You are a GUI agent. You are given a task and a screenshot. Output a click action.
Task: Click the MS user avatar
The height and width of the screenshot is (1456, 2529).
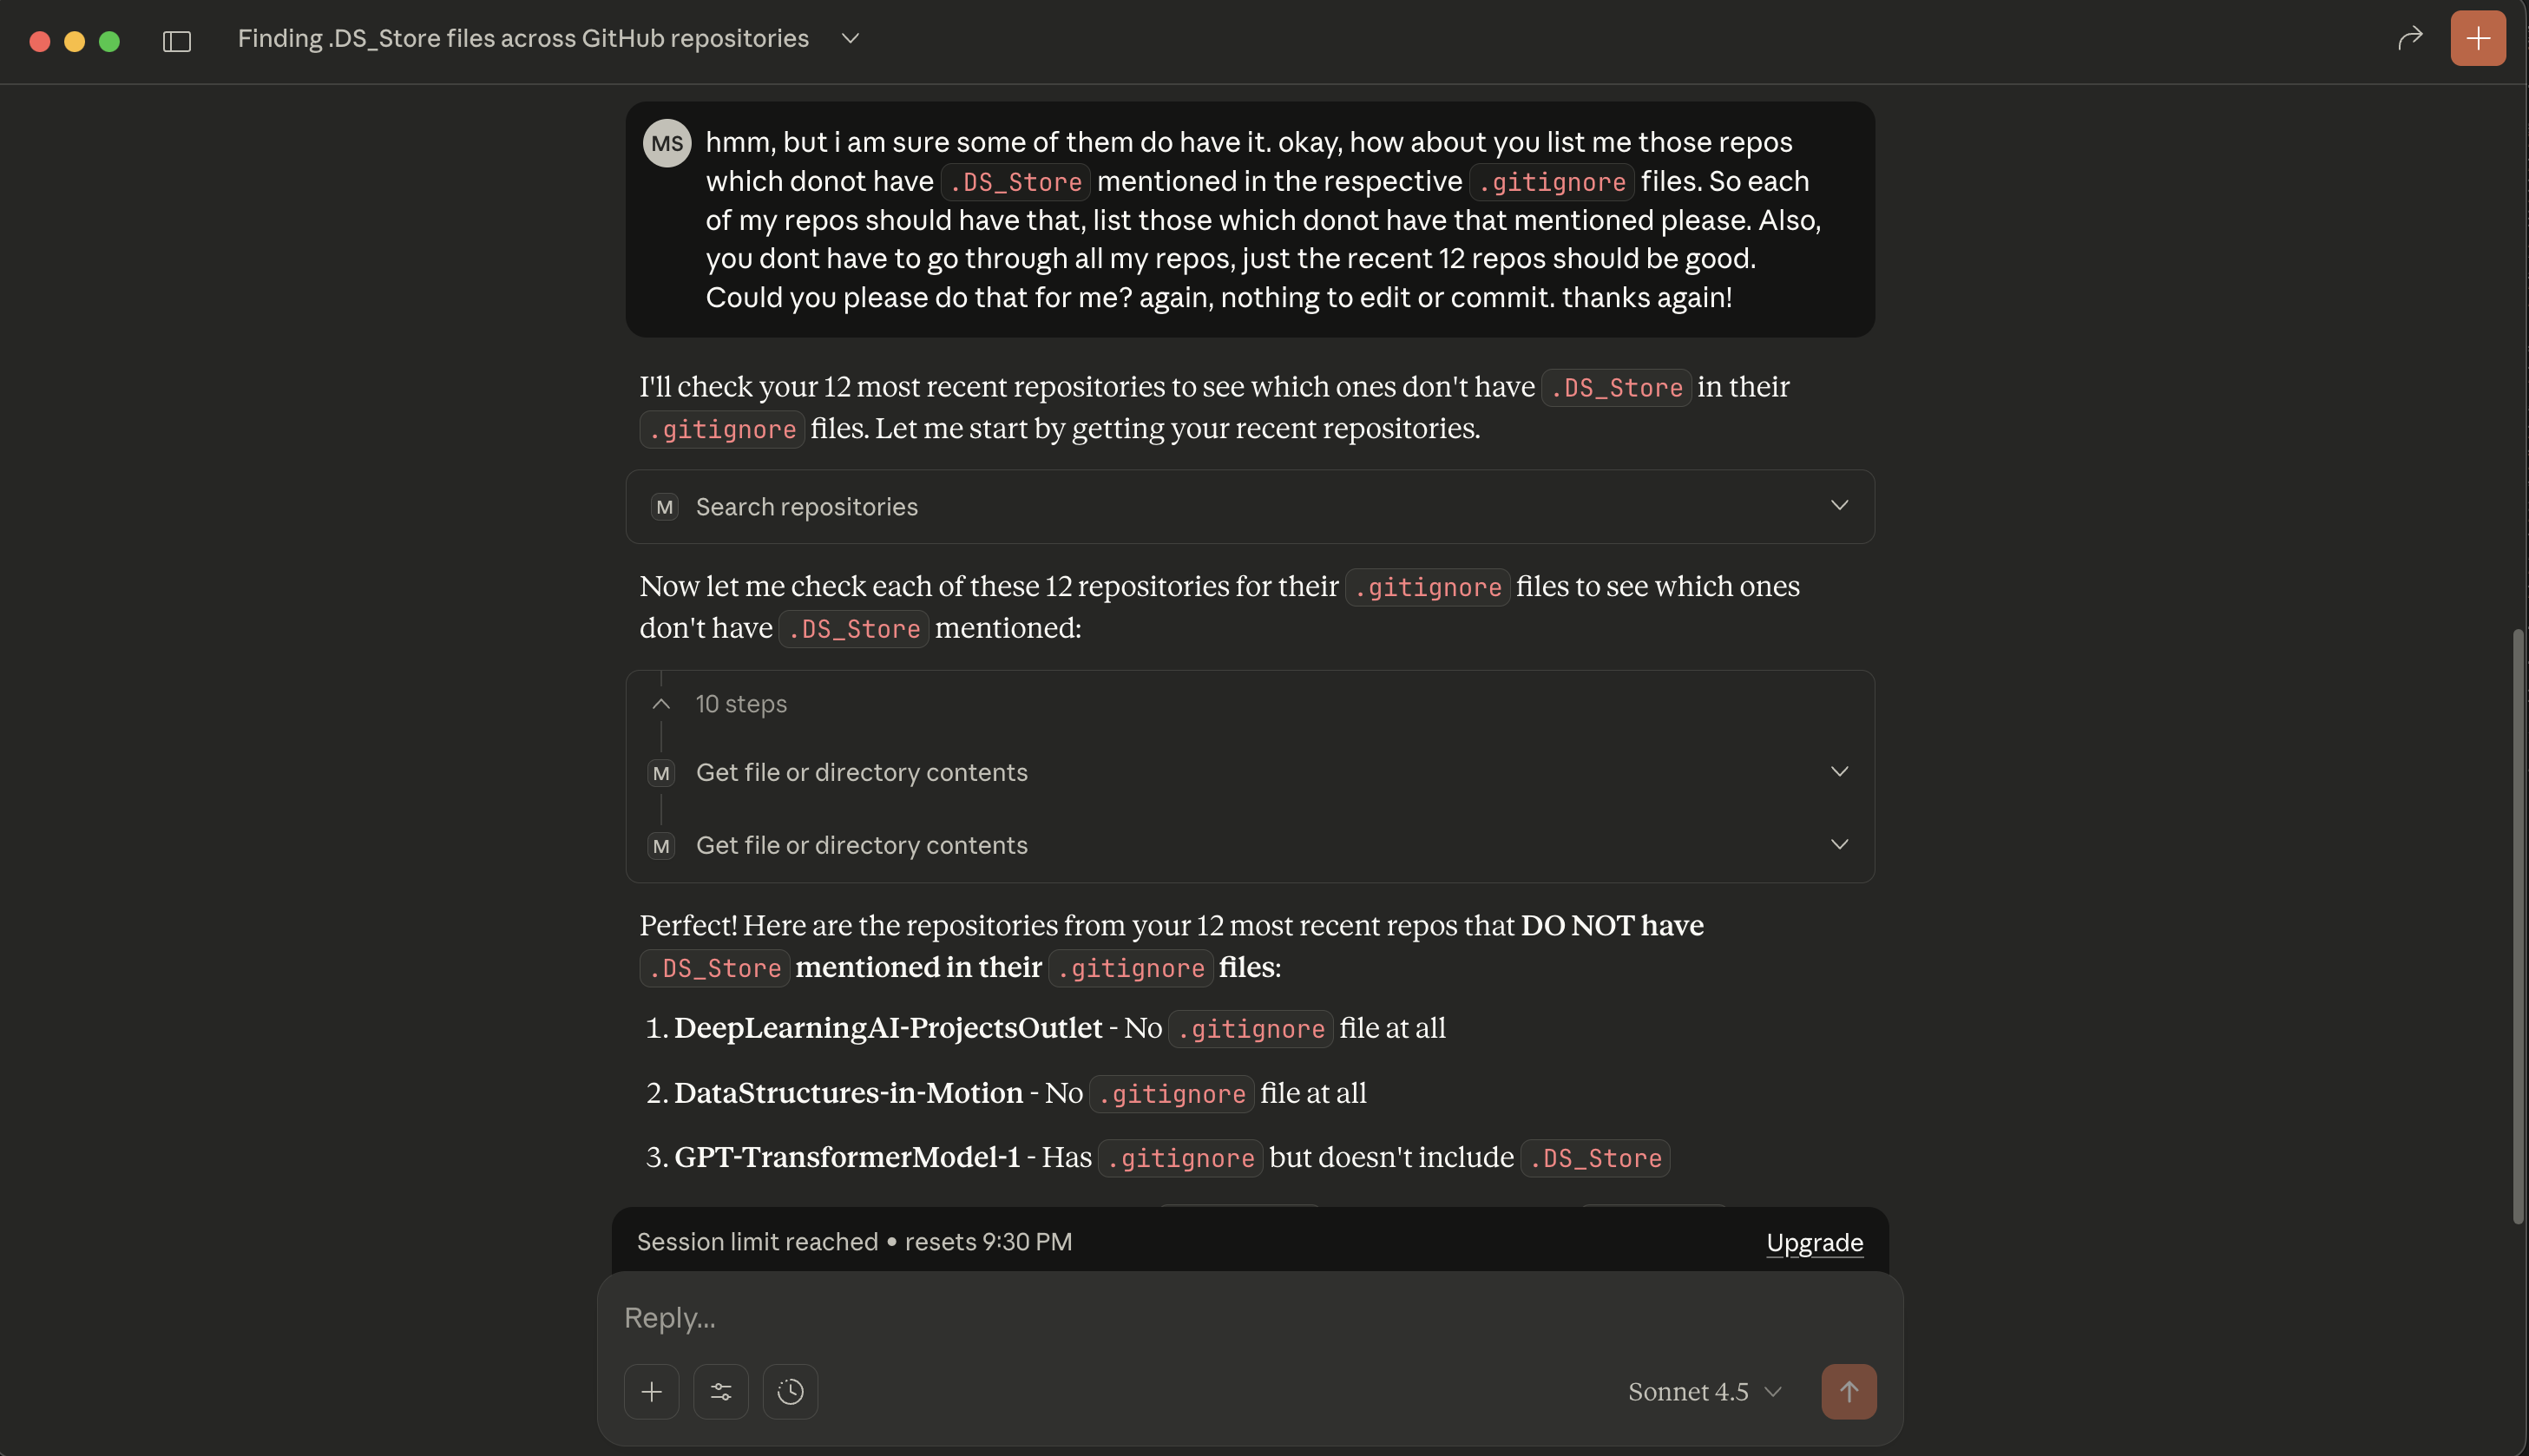coord(667,143)
